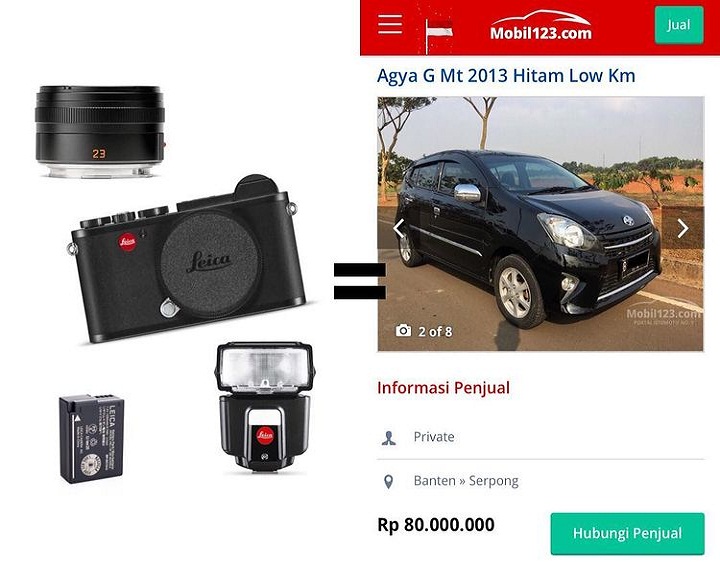Select the Leica 23 lens image
The image size is (720, 562).
[100, 131]
